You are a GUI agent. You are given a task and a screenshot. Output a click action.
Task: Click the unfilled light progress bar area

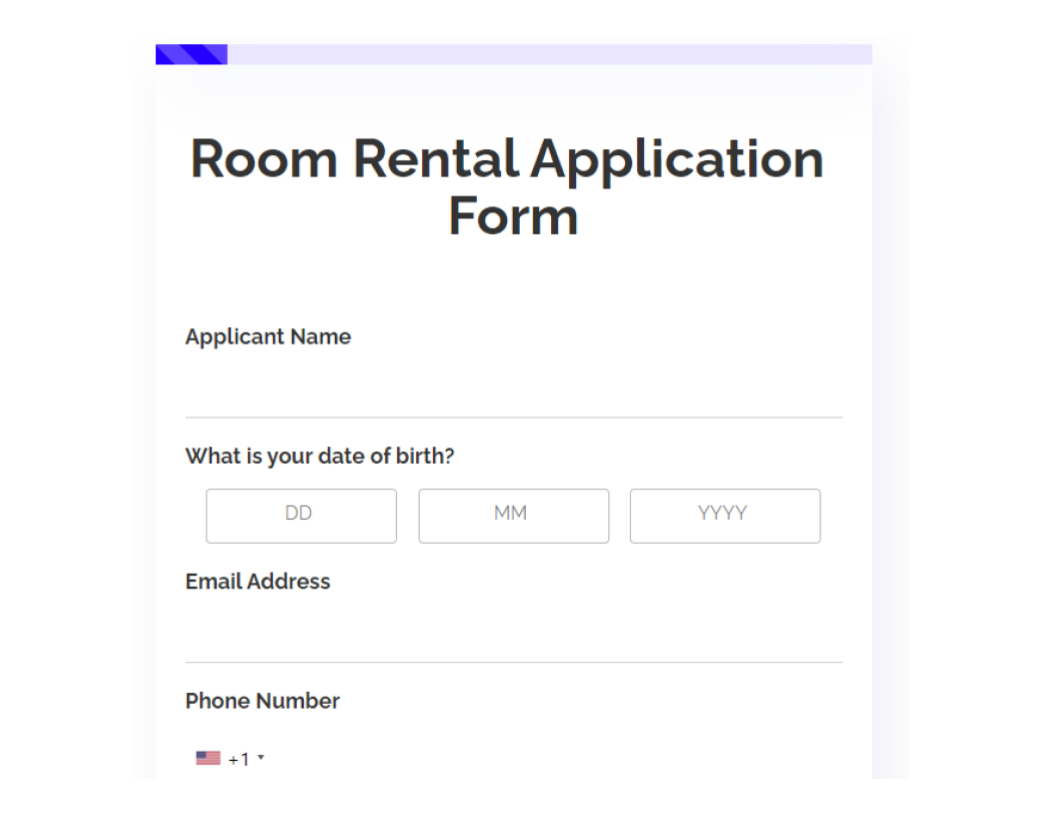(x=550, y=54)
